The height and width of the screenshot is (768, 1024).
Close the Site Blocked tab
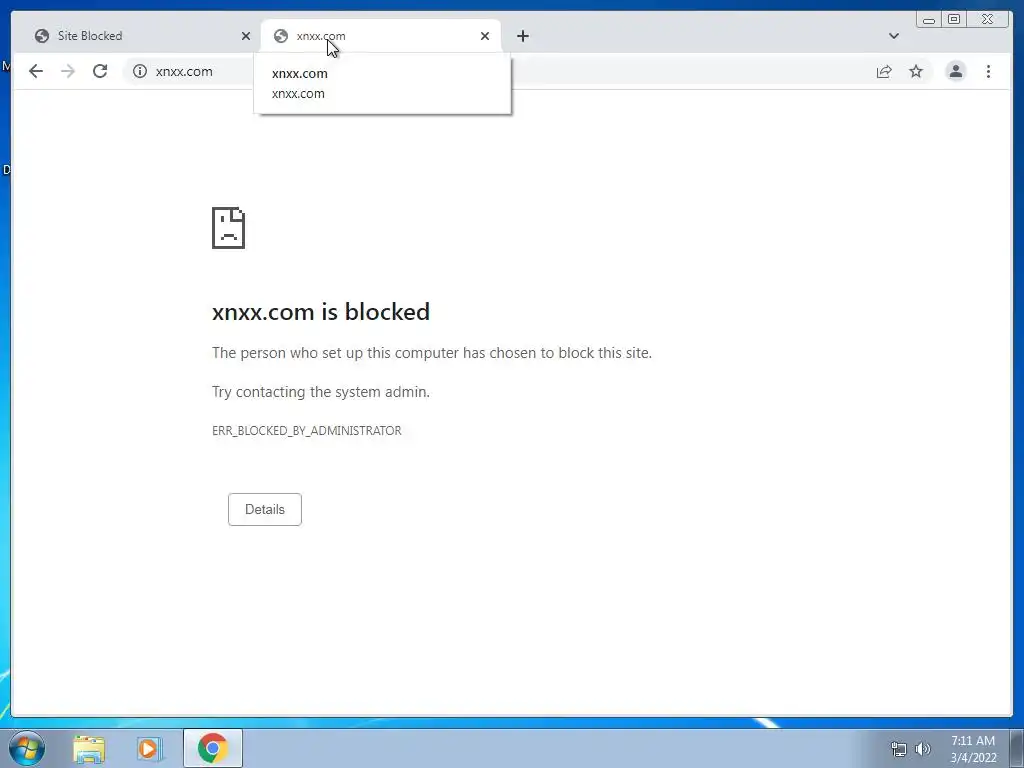246,36
